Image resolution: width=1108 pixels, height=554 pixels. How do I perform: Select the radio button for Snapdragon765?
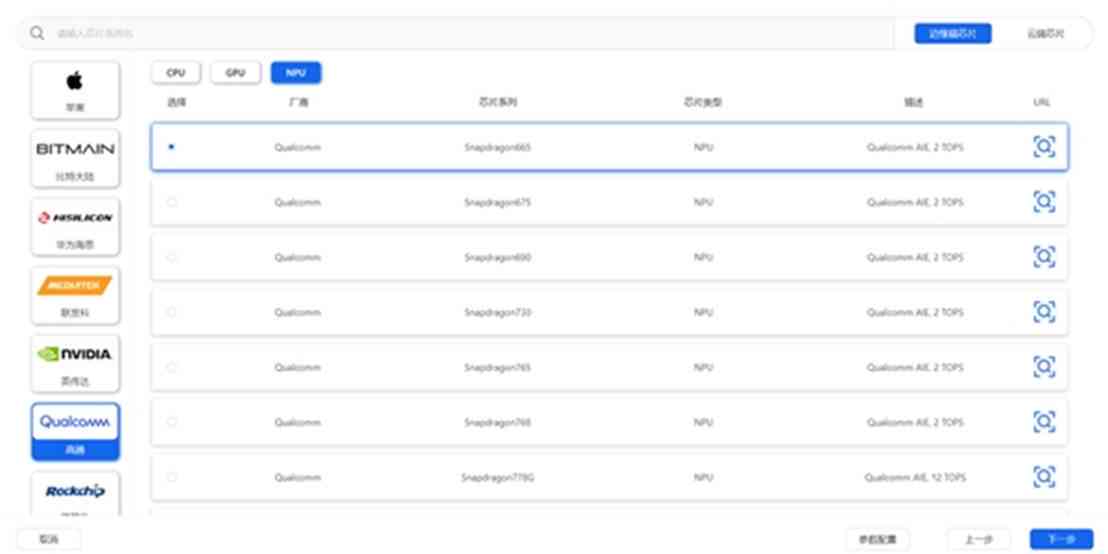pos(172,367)
